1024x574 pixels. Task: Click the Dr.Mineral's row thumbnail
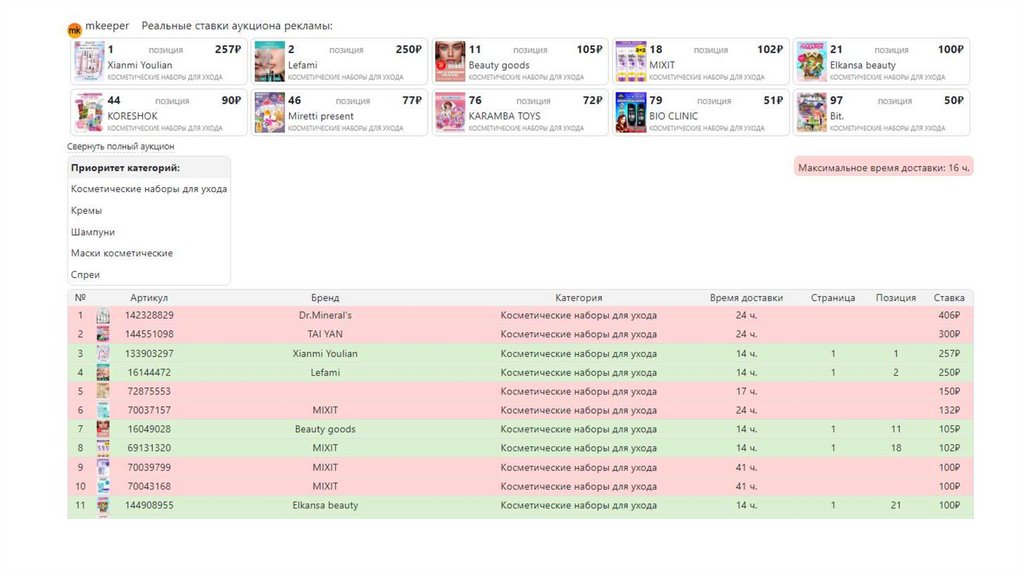pyautogui.click(x=103, y=316)
